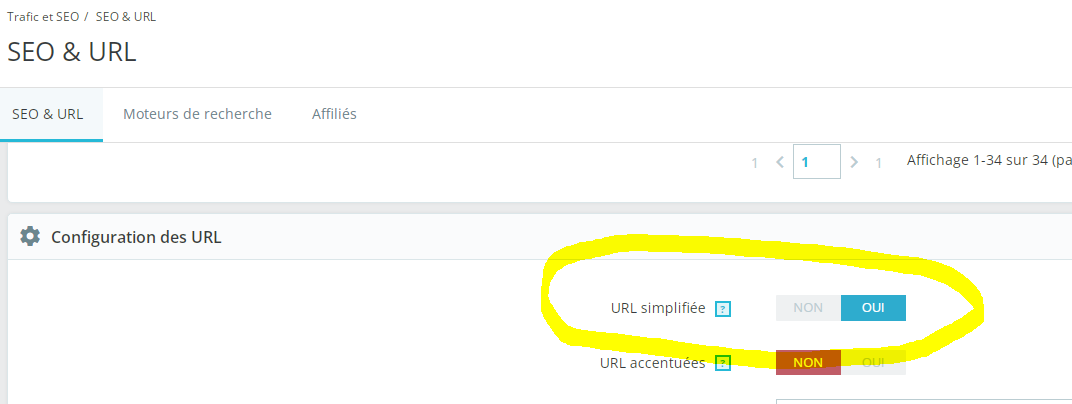
Task: Set URL simplifiée to NON
Action: (x=808, y=308)
